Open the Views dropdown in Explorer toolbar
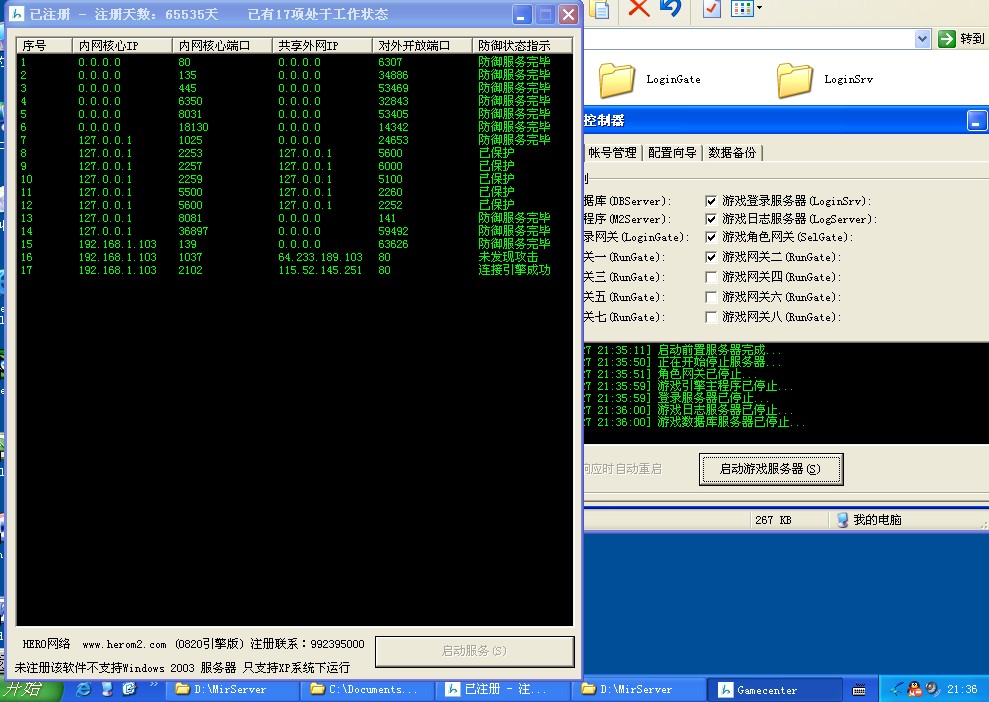Viewport: 989px width, 702px height. [759, 9]
